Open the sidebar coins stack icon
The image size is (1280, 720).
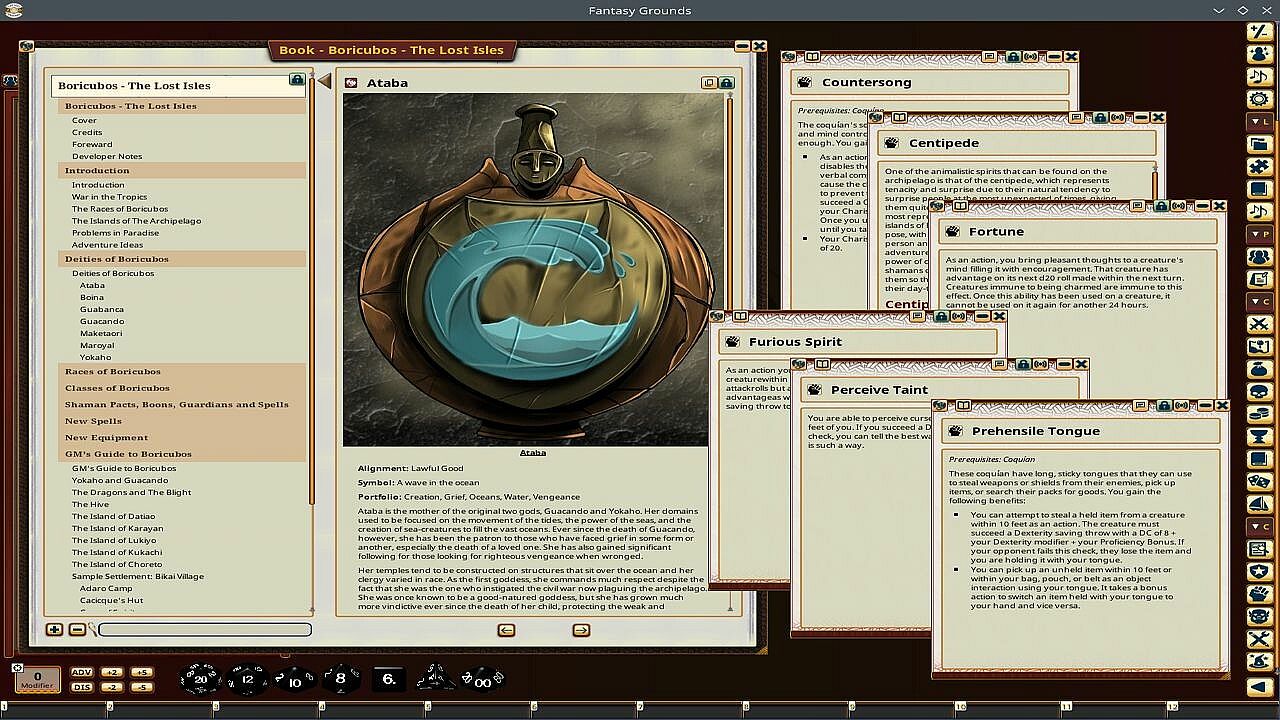1260,414
